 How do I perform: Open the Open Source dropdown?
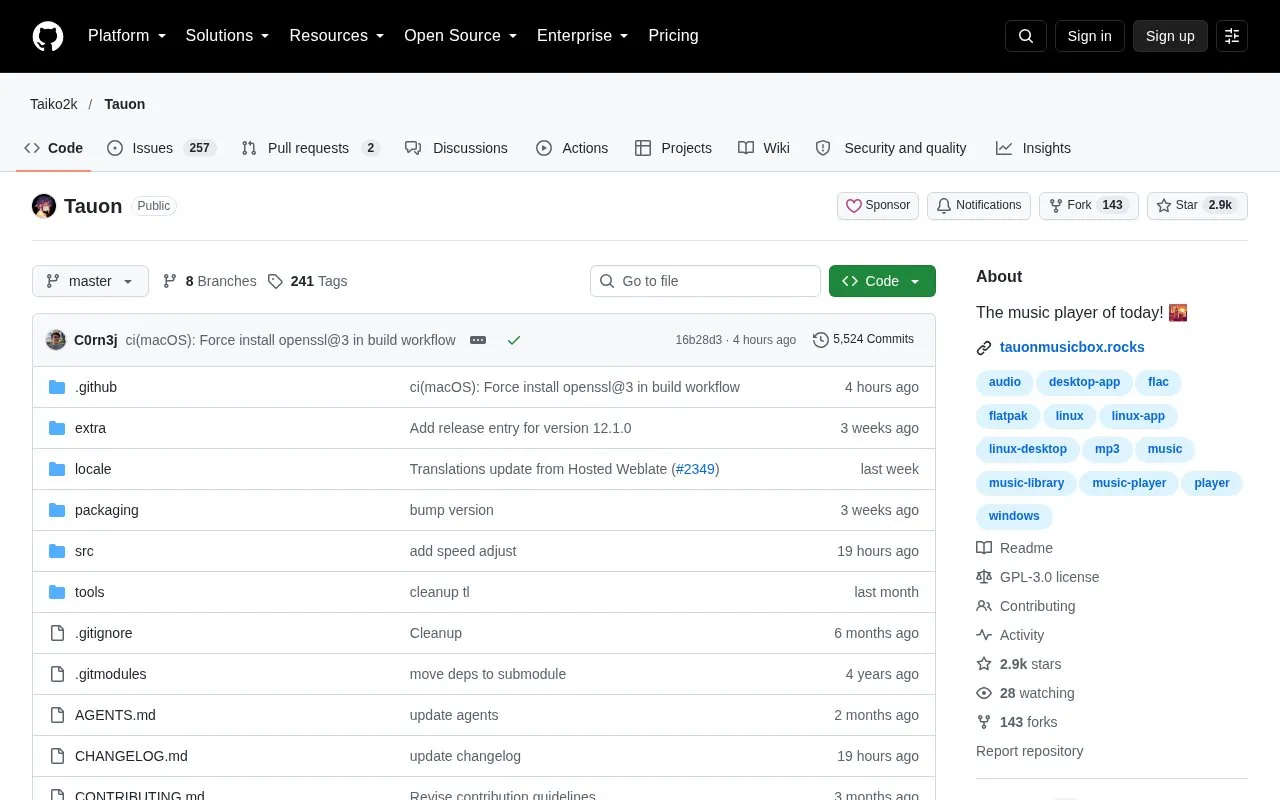[461, 36]
